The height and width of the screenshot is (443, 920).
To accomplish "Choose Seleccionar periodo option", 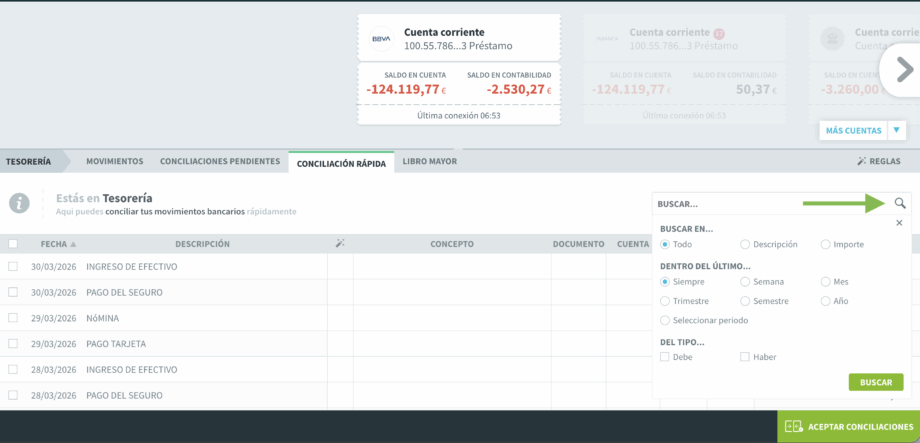I will click(665, 320).
